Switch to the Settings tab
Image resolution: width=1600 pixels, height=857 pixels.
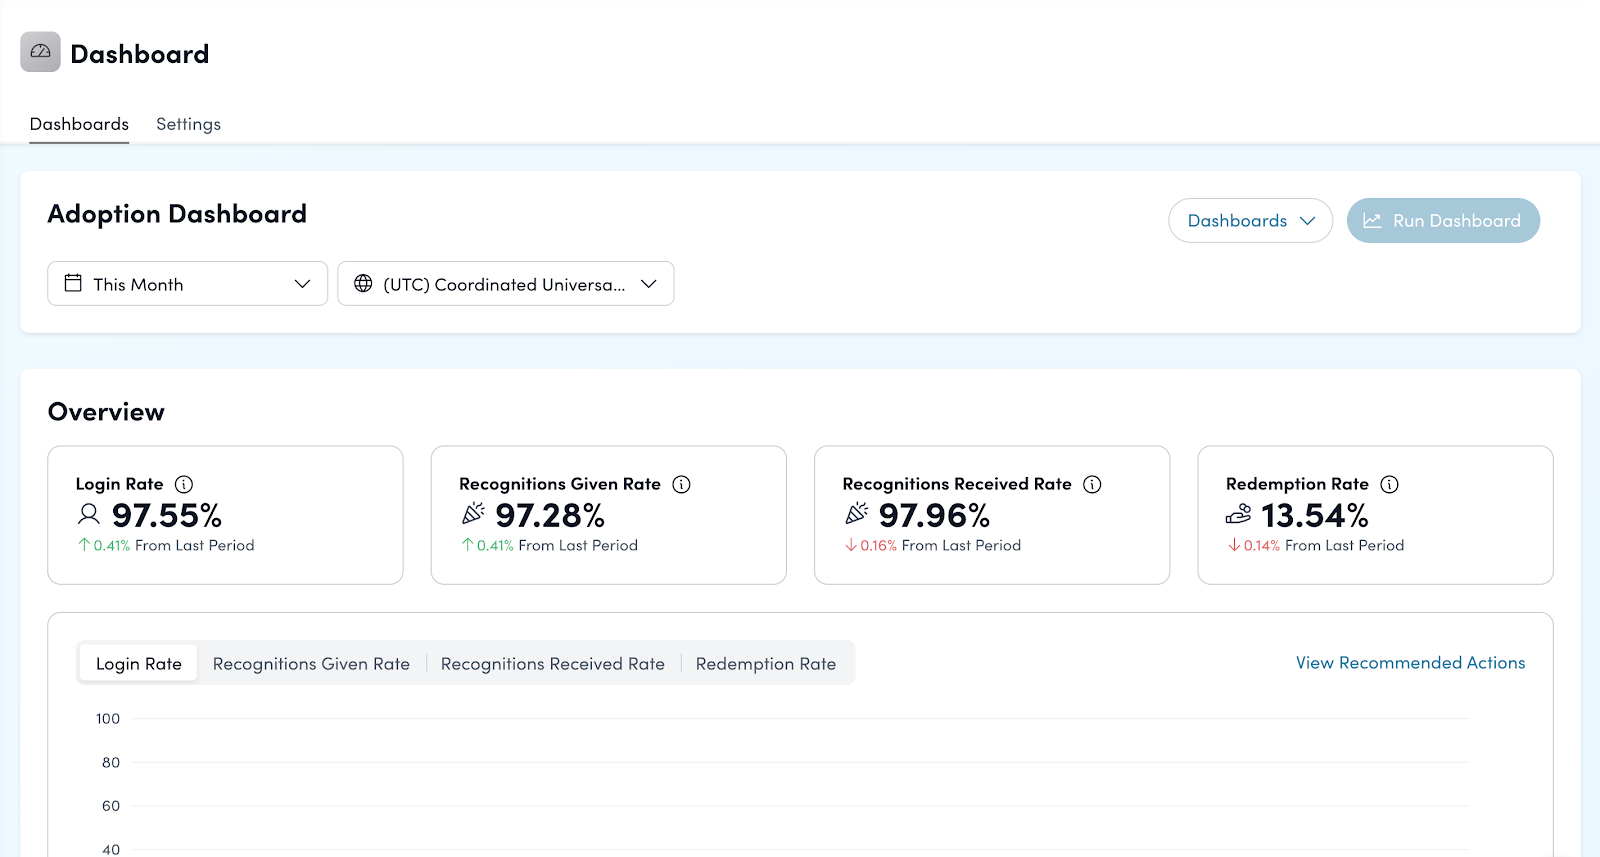click(188, 124)
